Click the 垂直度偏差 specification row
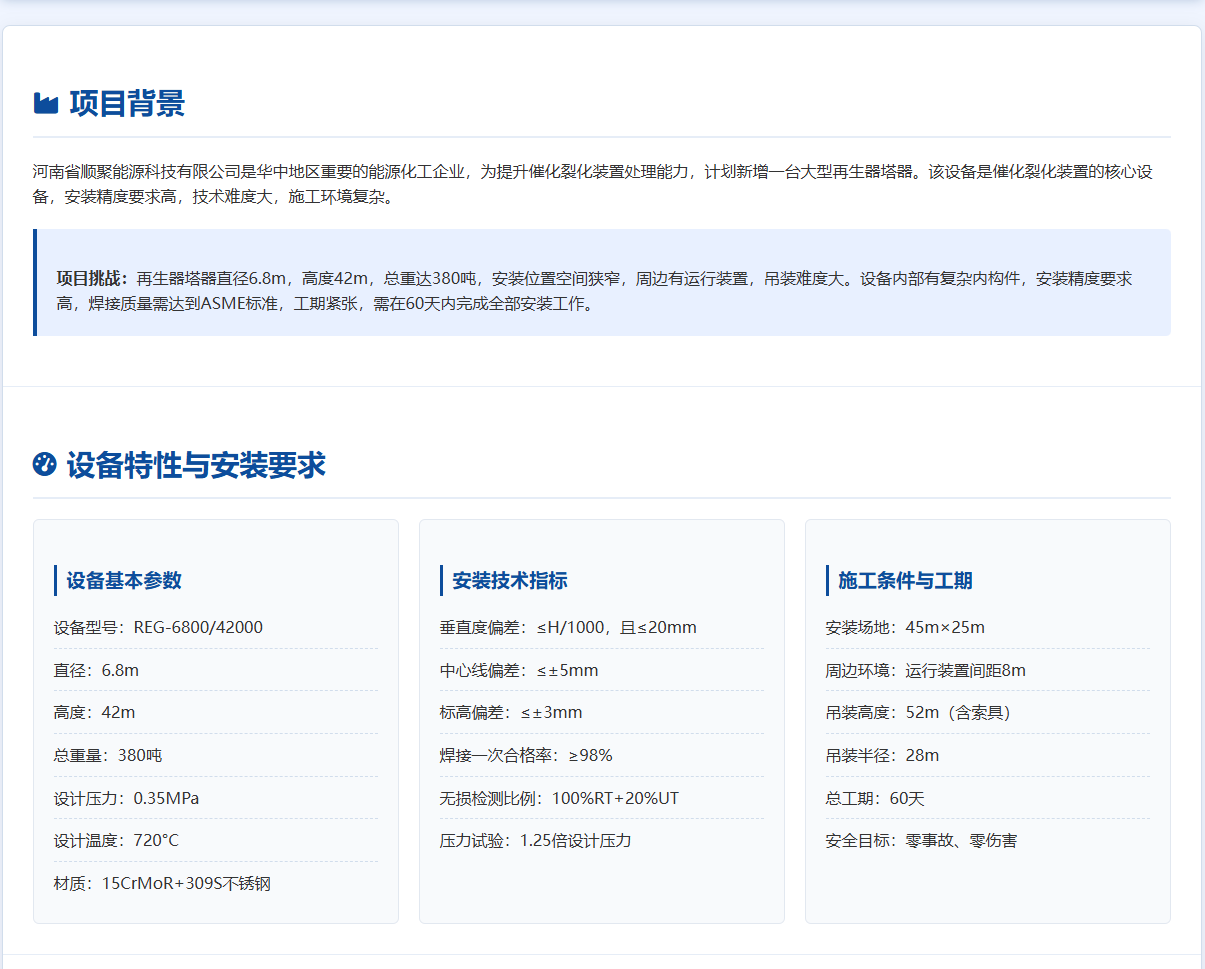 click(567, 628)
